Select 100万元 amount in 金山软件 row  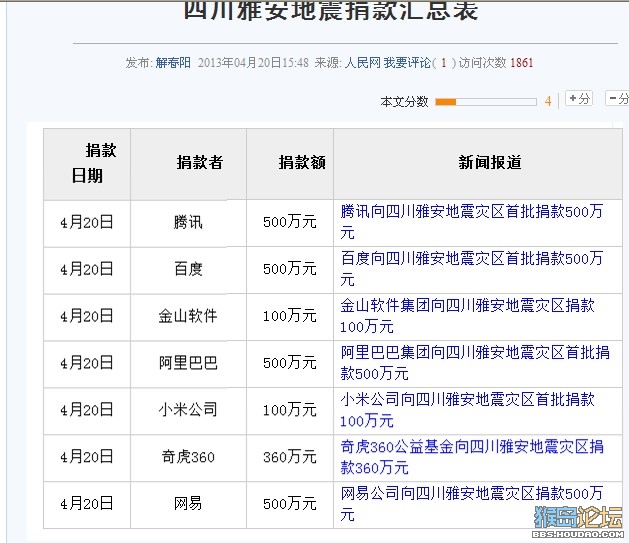coord(290,316)
